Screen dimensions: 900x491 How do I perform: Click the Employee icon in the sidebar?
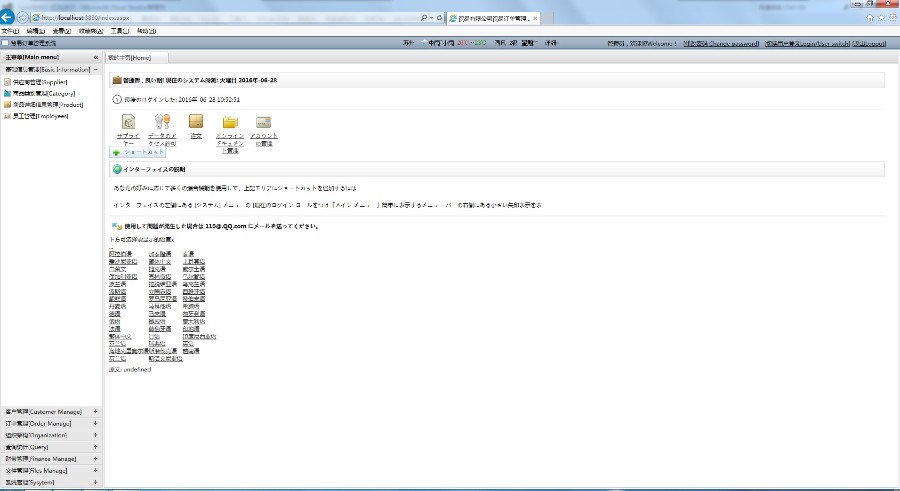tap(7, 116)
